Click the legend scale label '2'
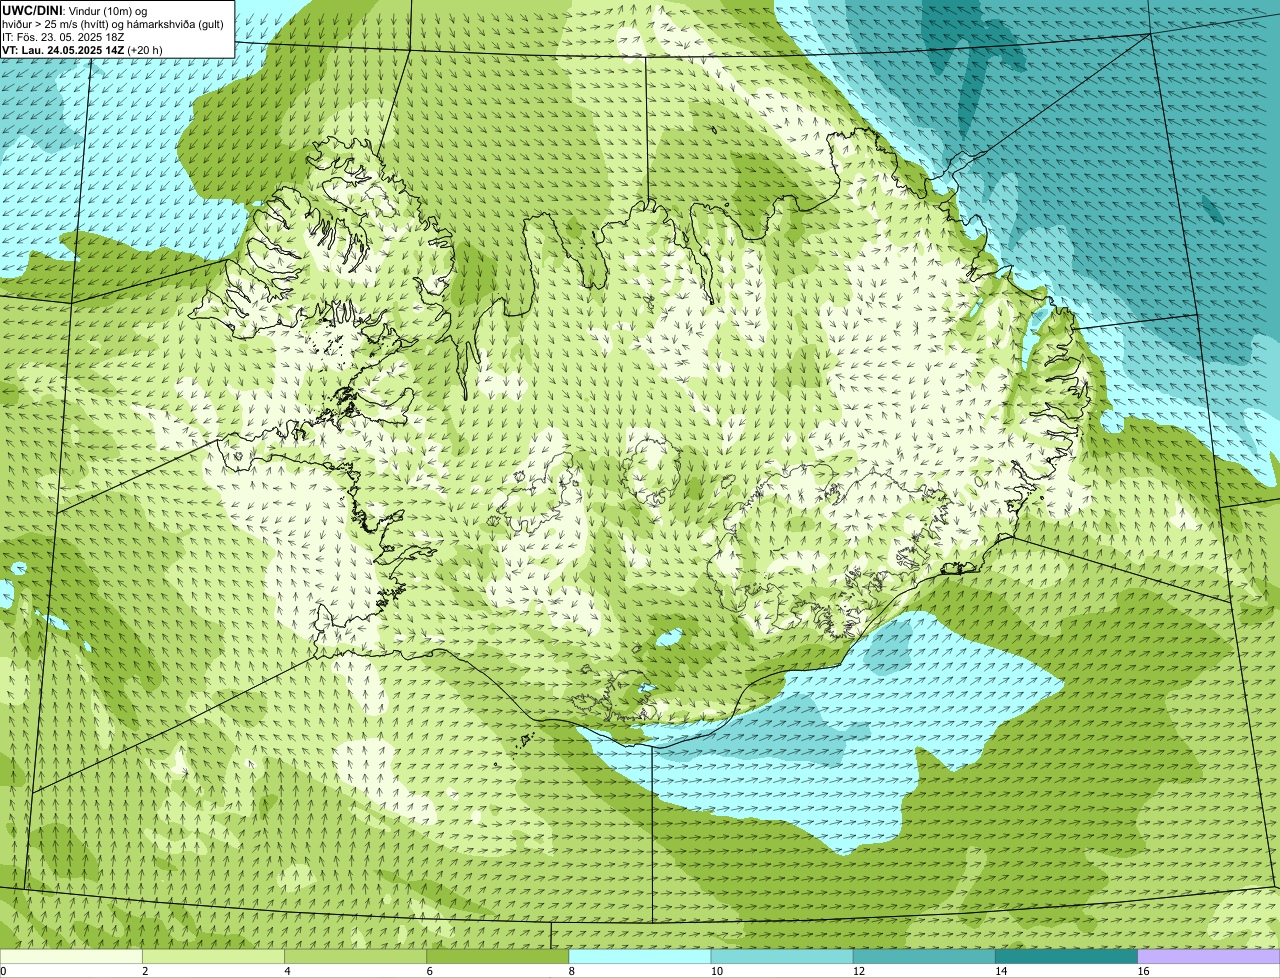The image size is (1280, 978). [x=145, y=971]
